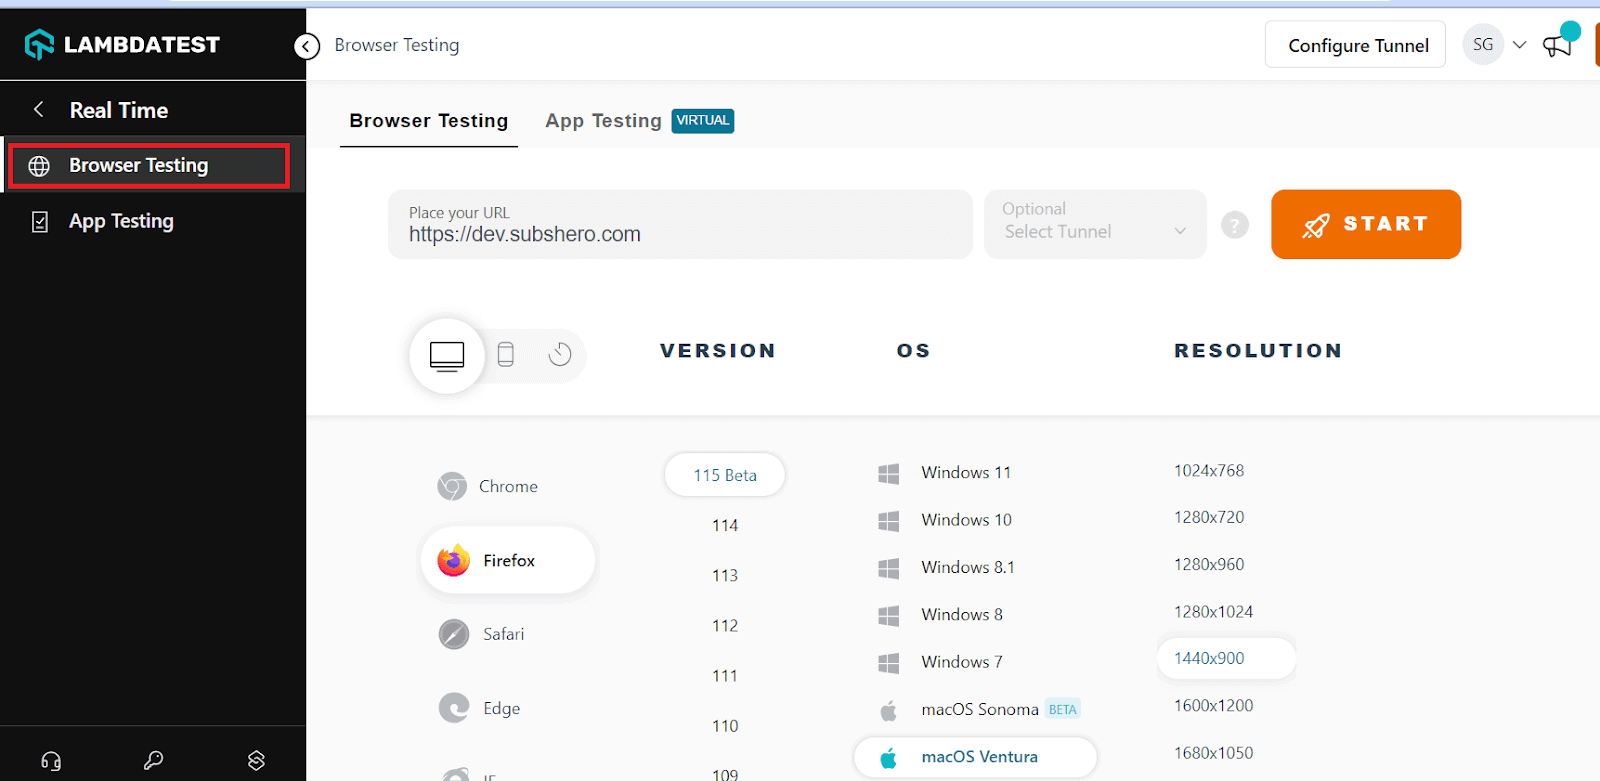The width and height of the screenshot is (1600, 781).
Task: Select macOS Sonoma BETA
Action: [980, 710]
